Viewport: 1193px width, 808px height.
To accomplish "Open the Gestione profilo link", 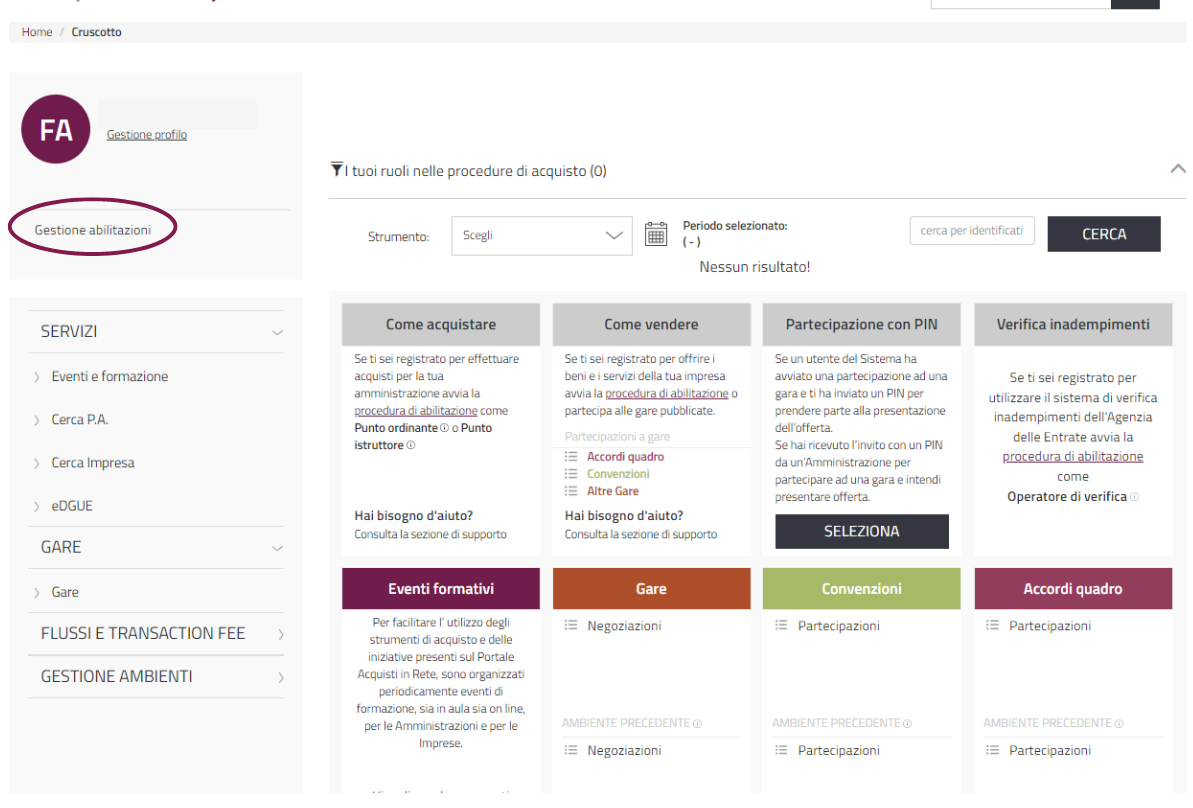I will [x=147, y=135].
